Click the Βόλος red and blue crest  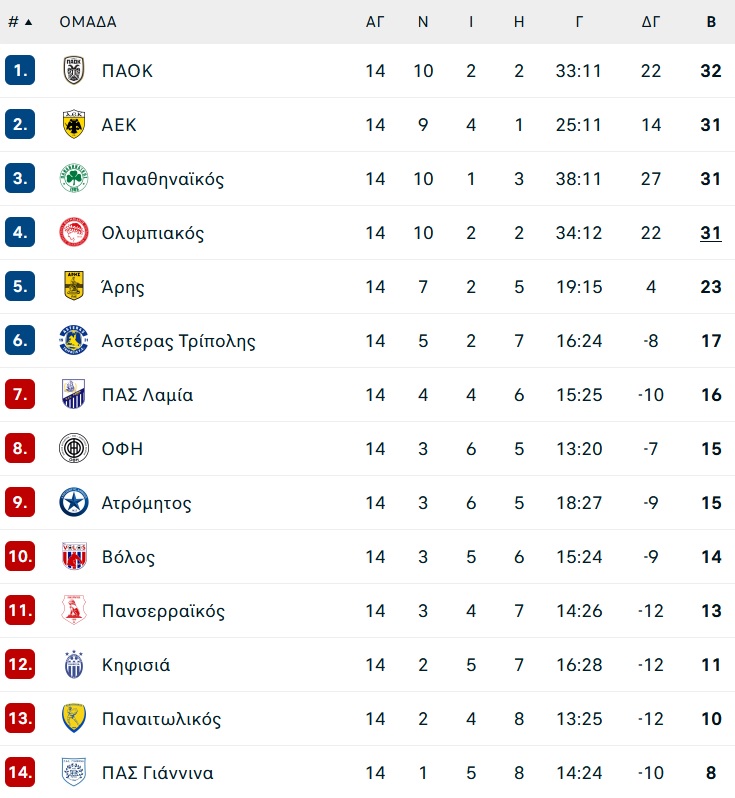point(74,556)
